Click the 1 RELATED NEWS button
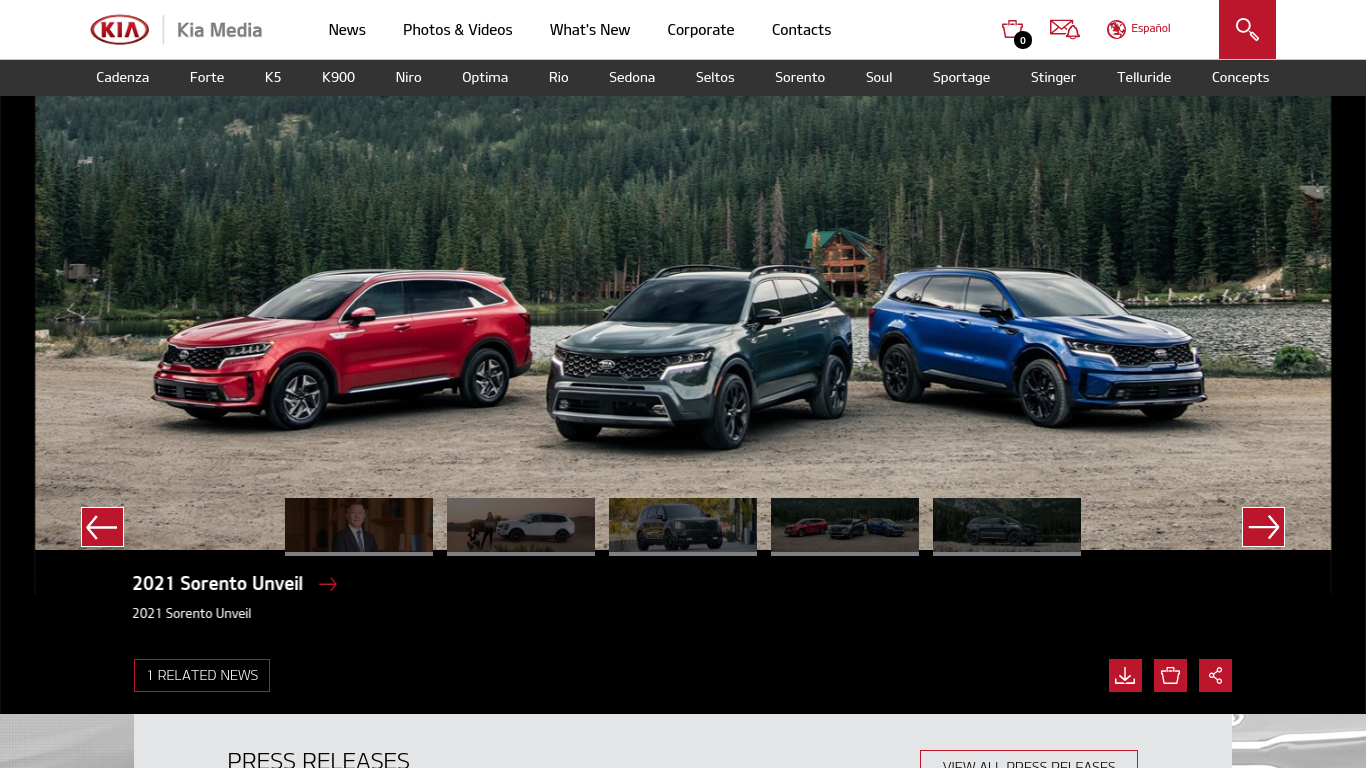The height and width of the screenshot is (768, 1366). (x=202, y=675)
